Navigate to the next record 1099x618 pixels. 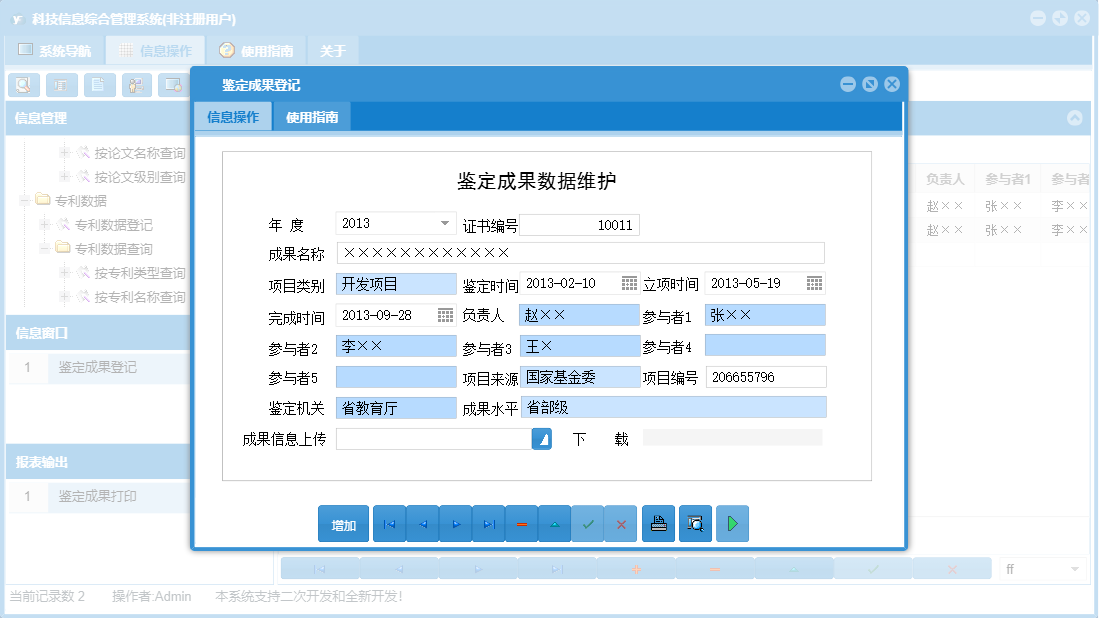click(x=456, y=523)
